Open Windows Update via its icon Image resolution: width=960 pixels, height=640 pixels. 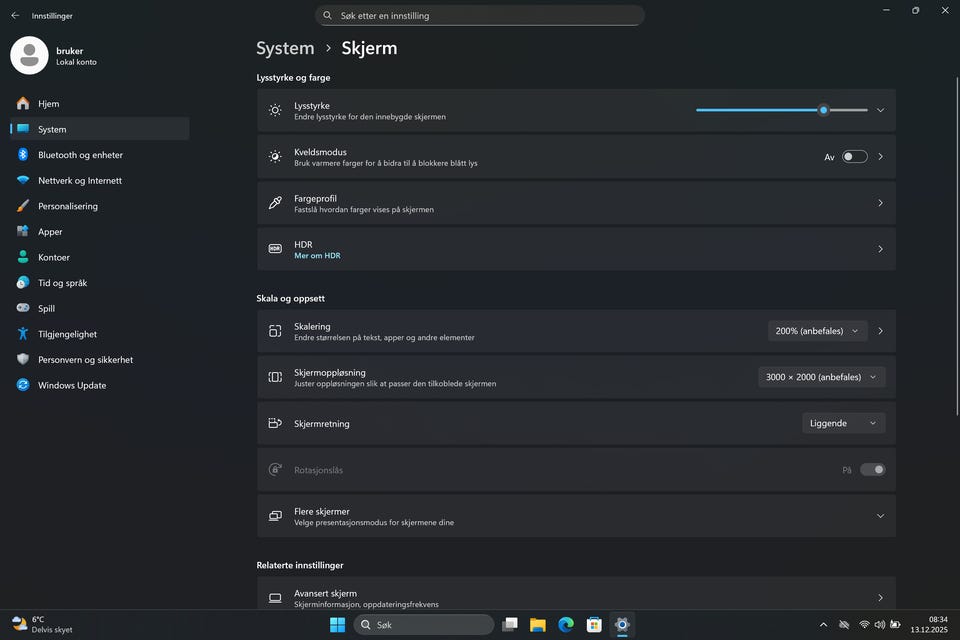(x=22, y=385)
